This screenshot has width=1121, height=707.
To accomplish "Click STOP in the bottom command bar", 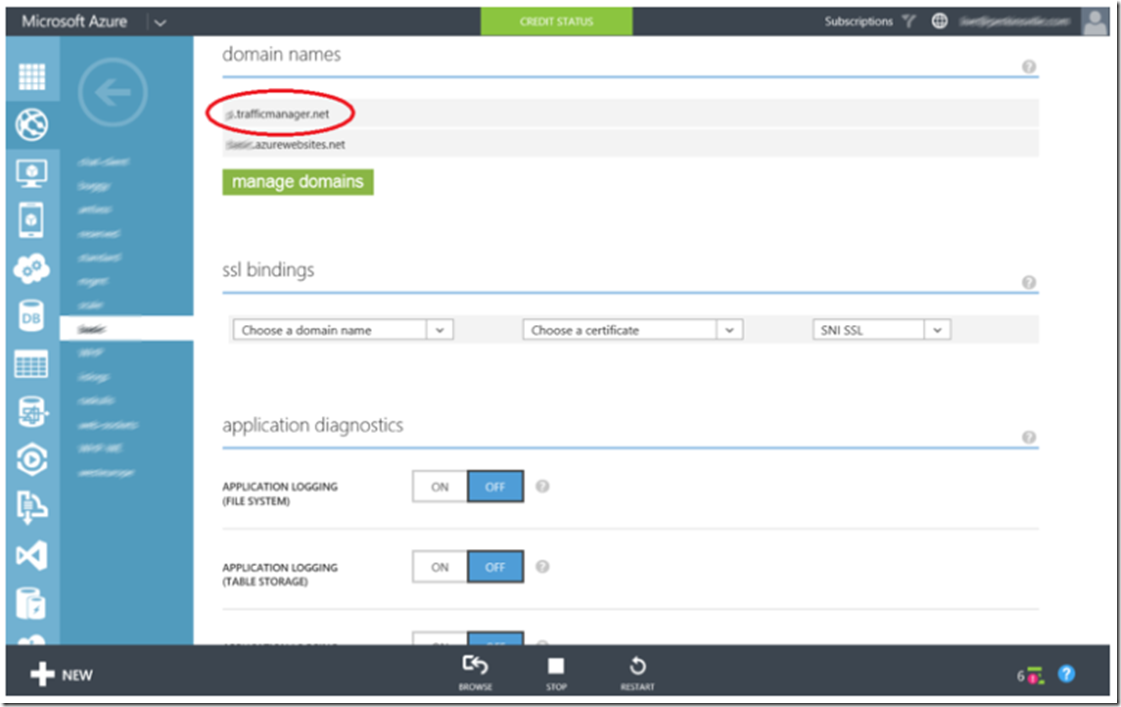I will (x=556, y=673).
